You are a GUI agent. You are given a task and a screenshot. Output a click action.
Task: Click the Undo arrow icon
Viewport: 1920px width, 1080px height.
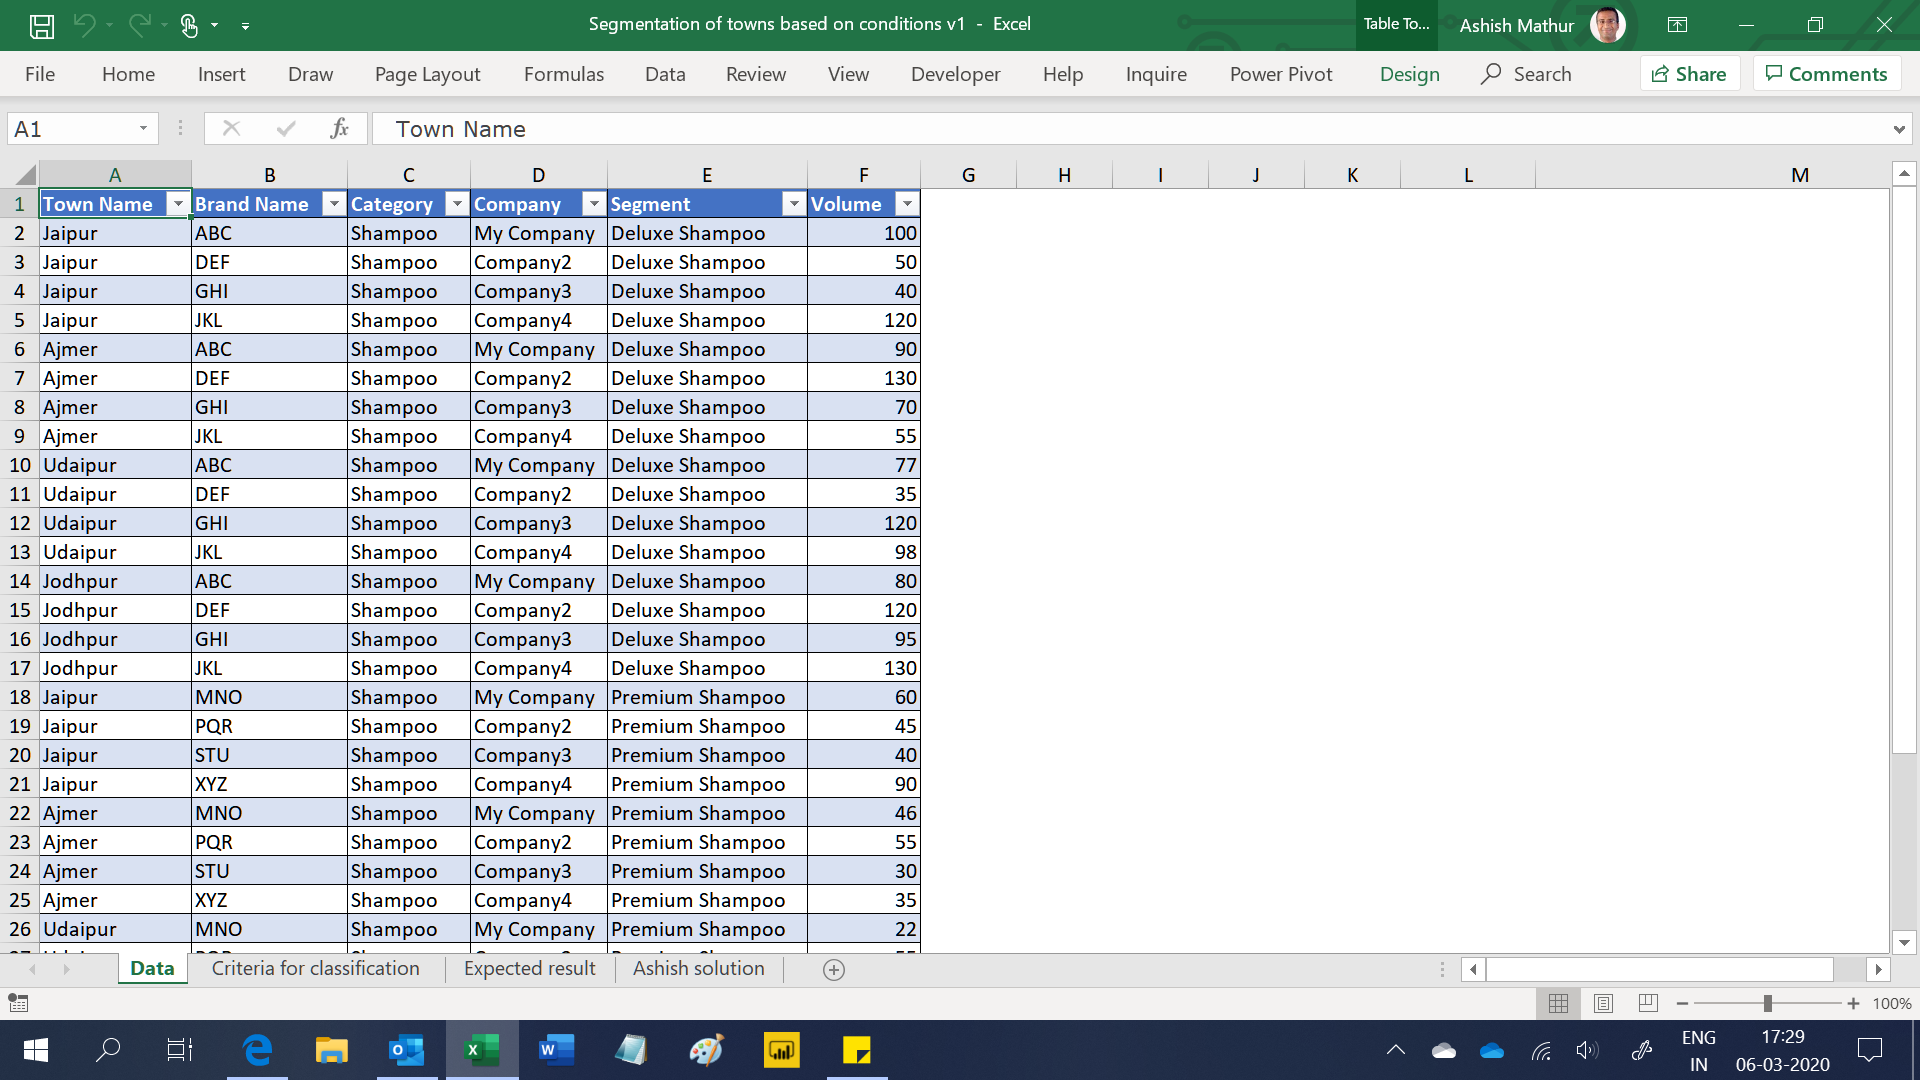tap(85, 25)
